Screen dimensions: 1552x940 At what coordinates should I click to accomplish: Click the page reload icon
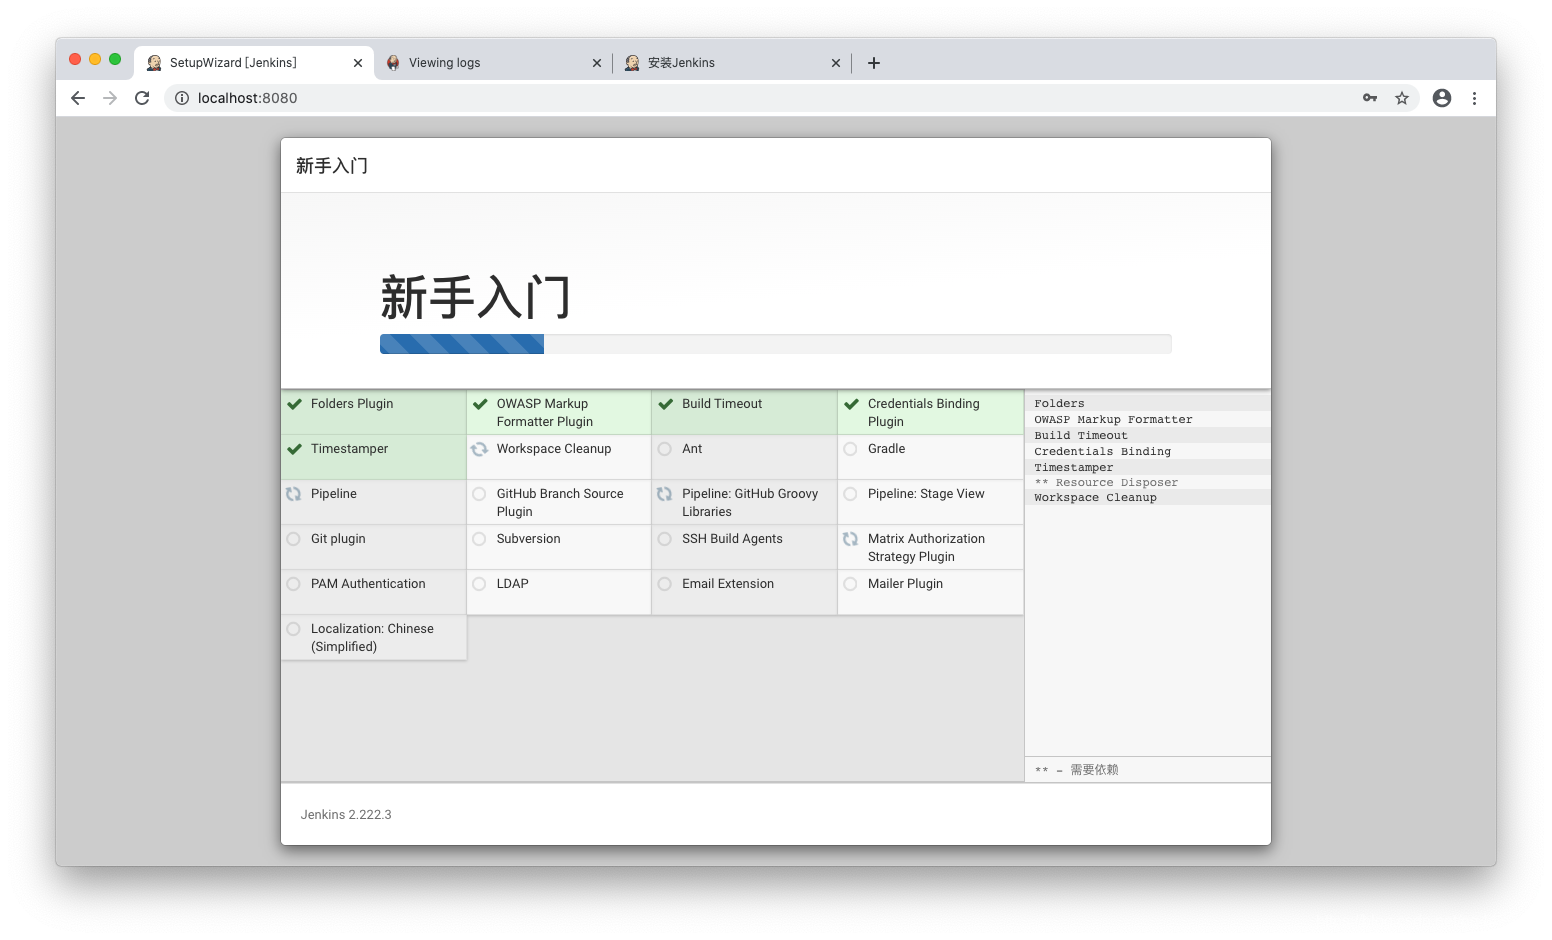pyautogui.click(x=142, y=98)
